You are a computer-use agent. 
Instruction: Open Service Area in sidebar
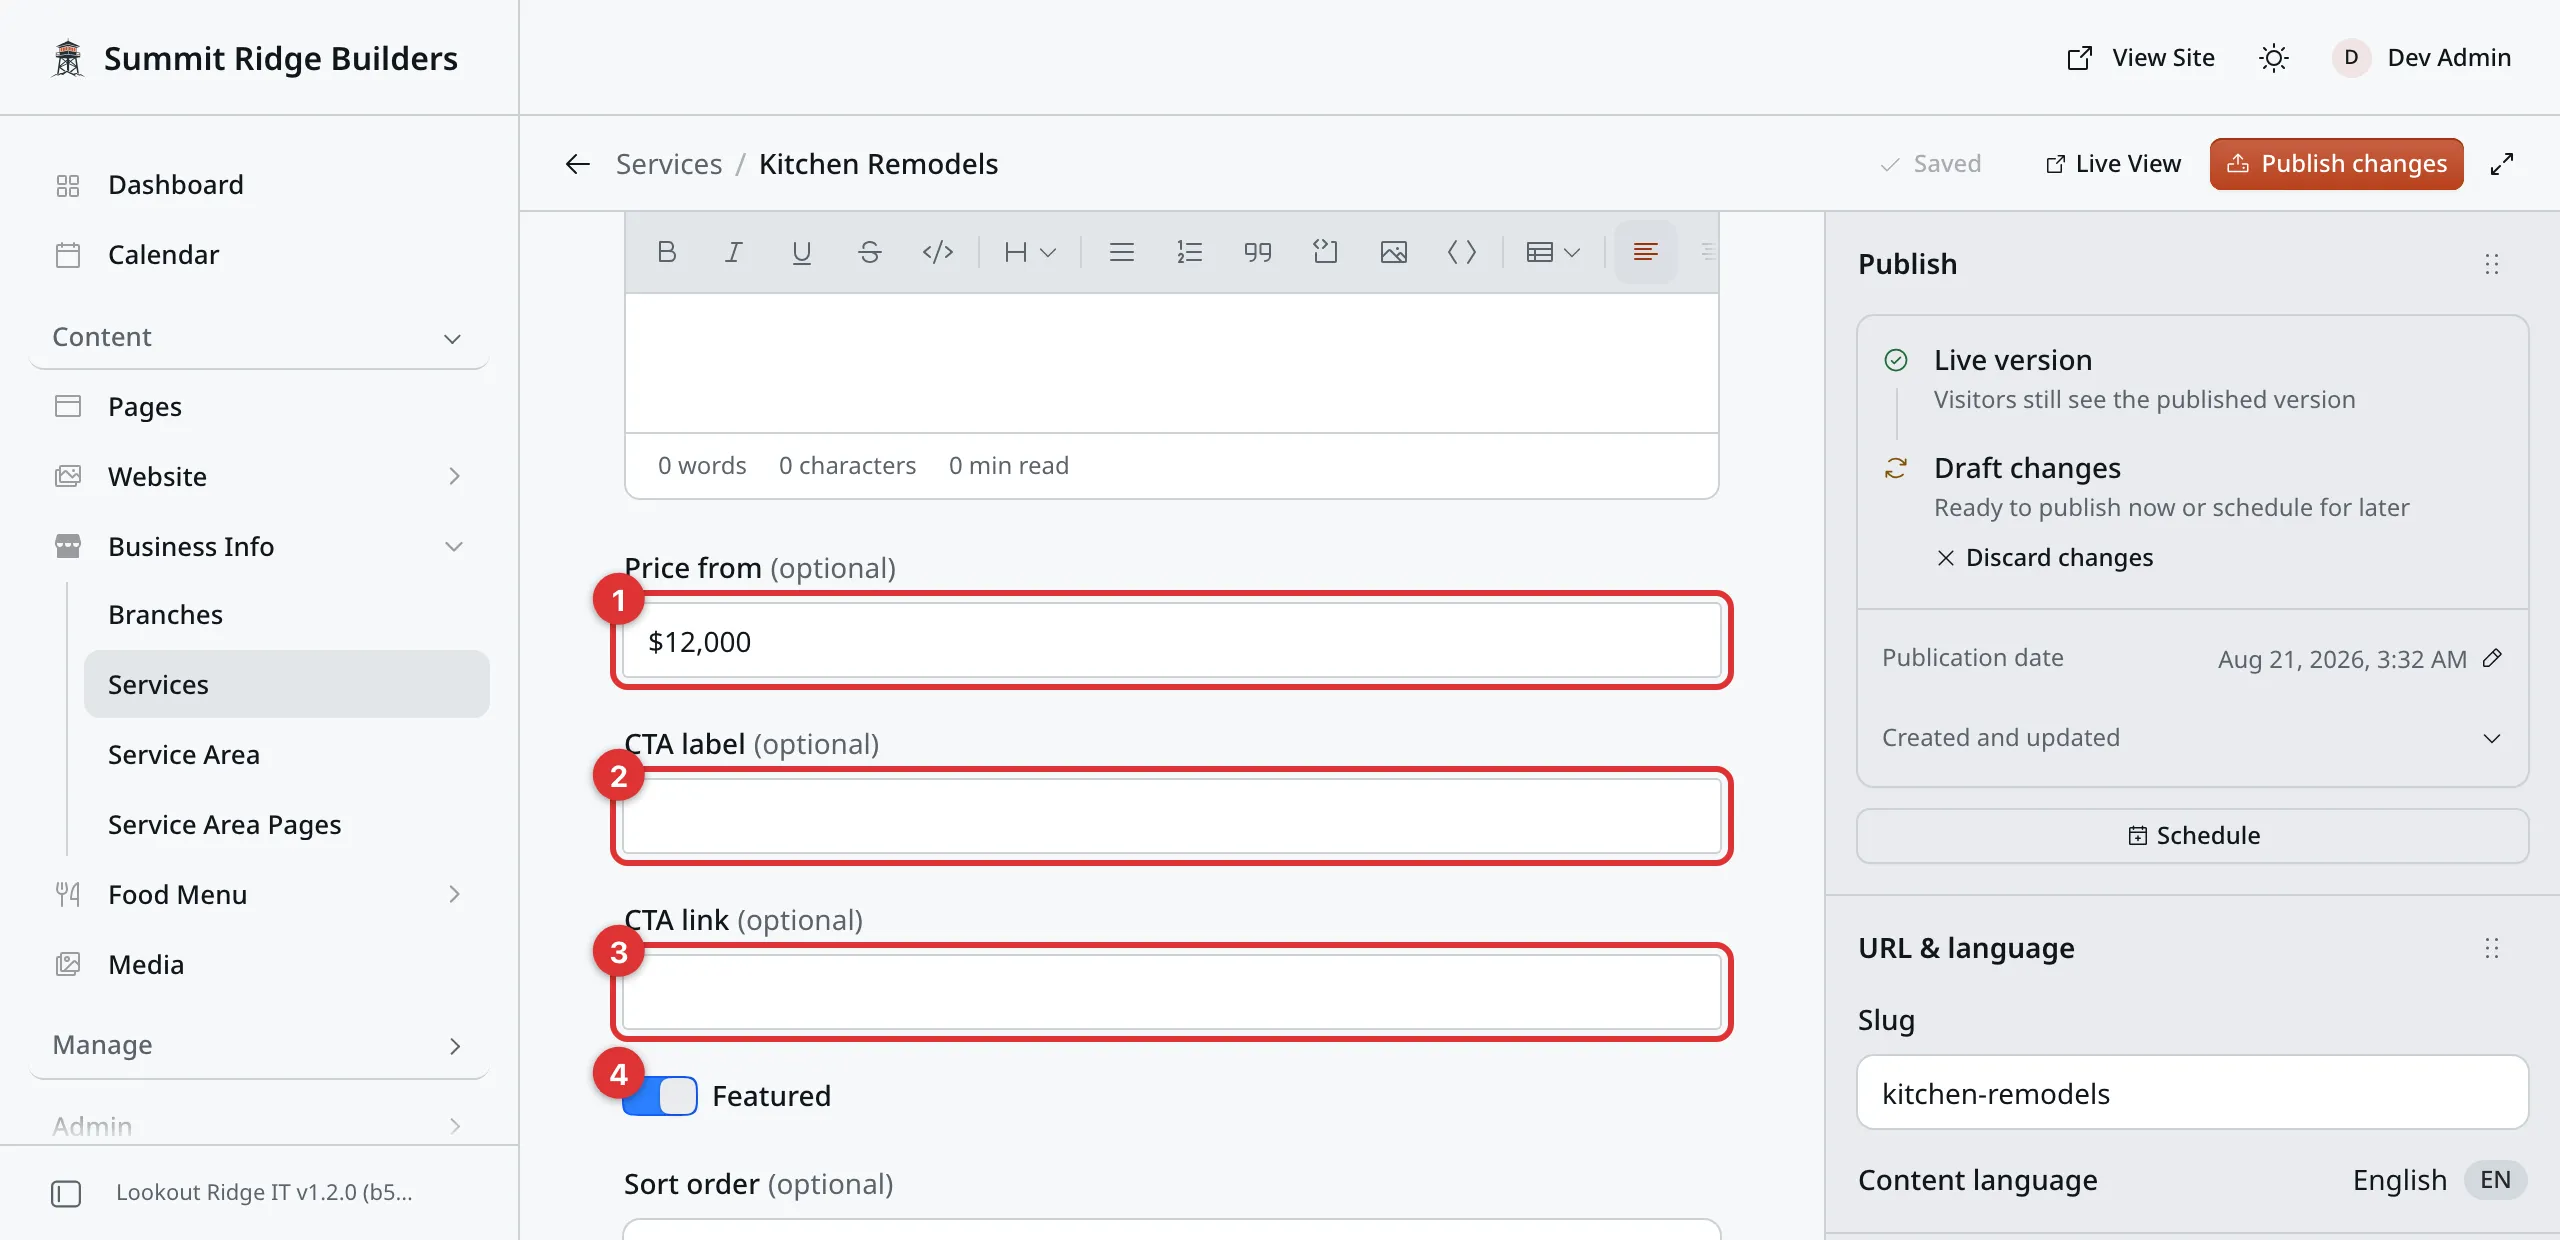click(x=184, y=755)
